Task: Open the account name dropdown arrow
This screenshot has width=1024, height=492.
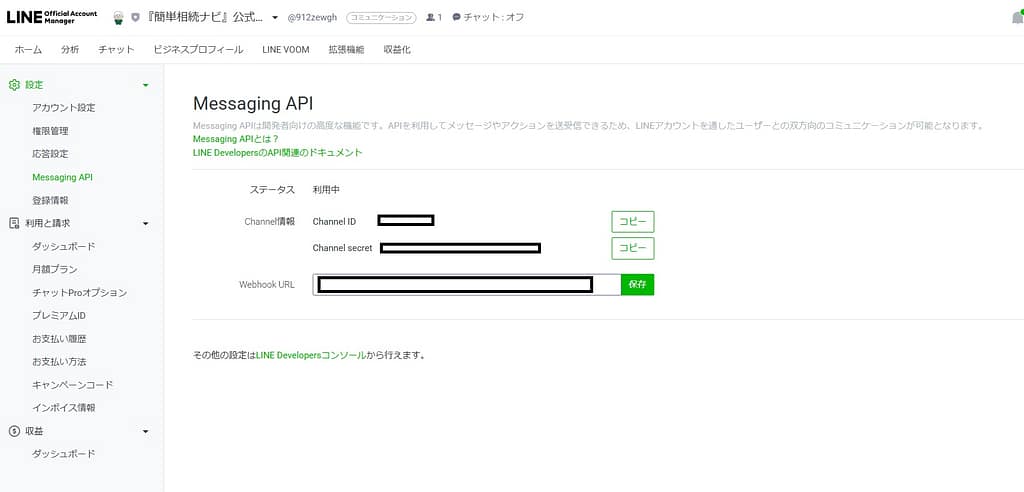Action: point(275,18)
